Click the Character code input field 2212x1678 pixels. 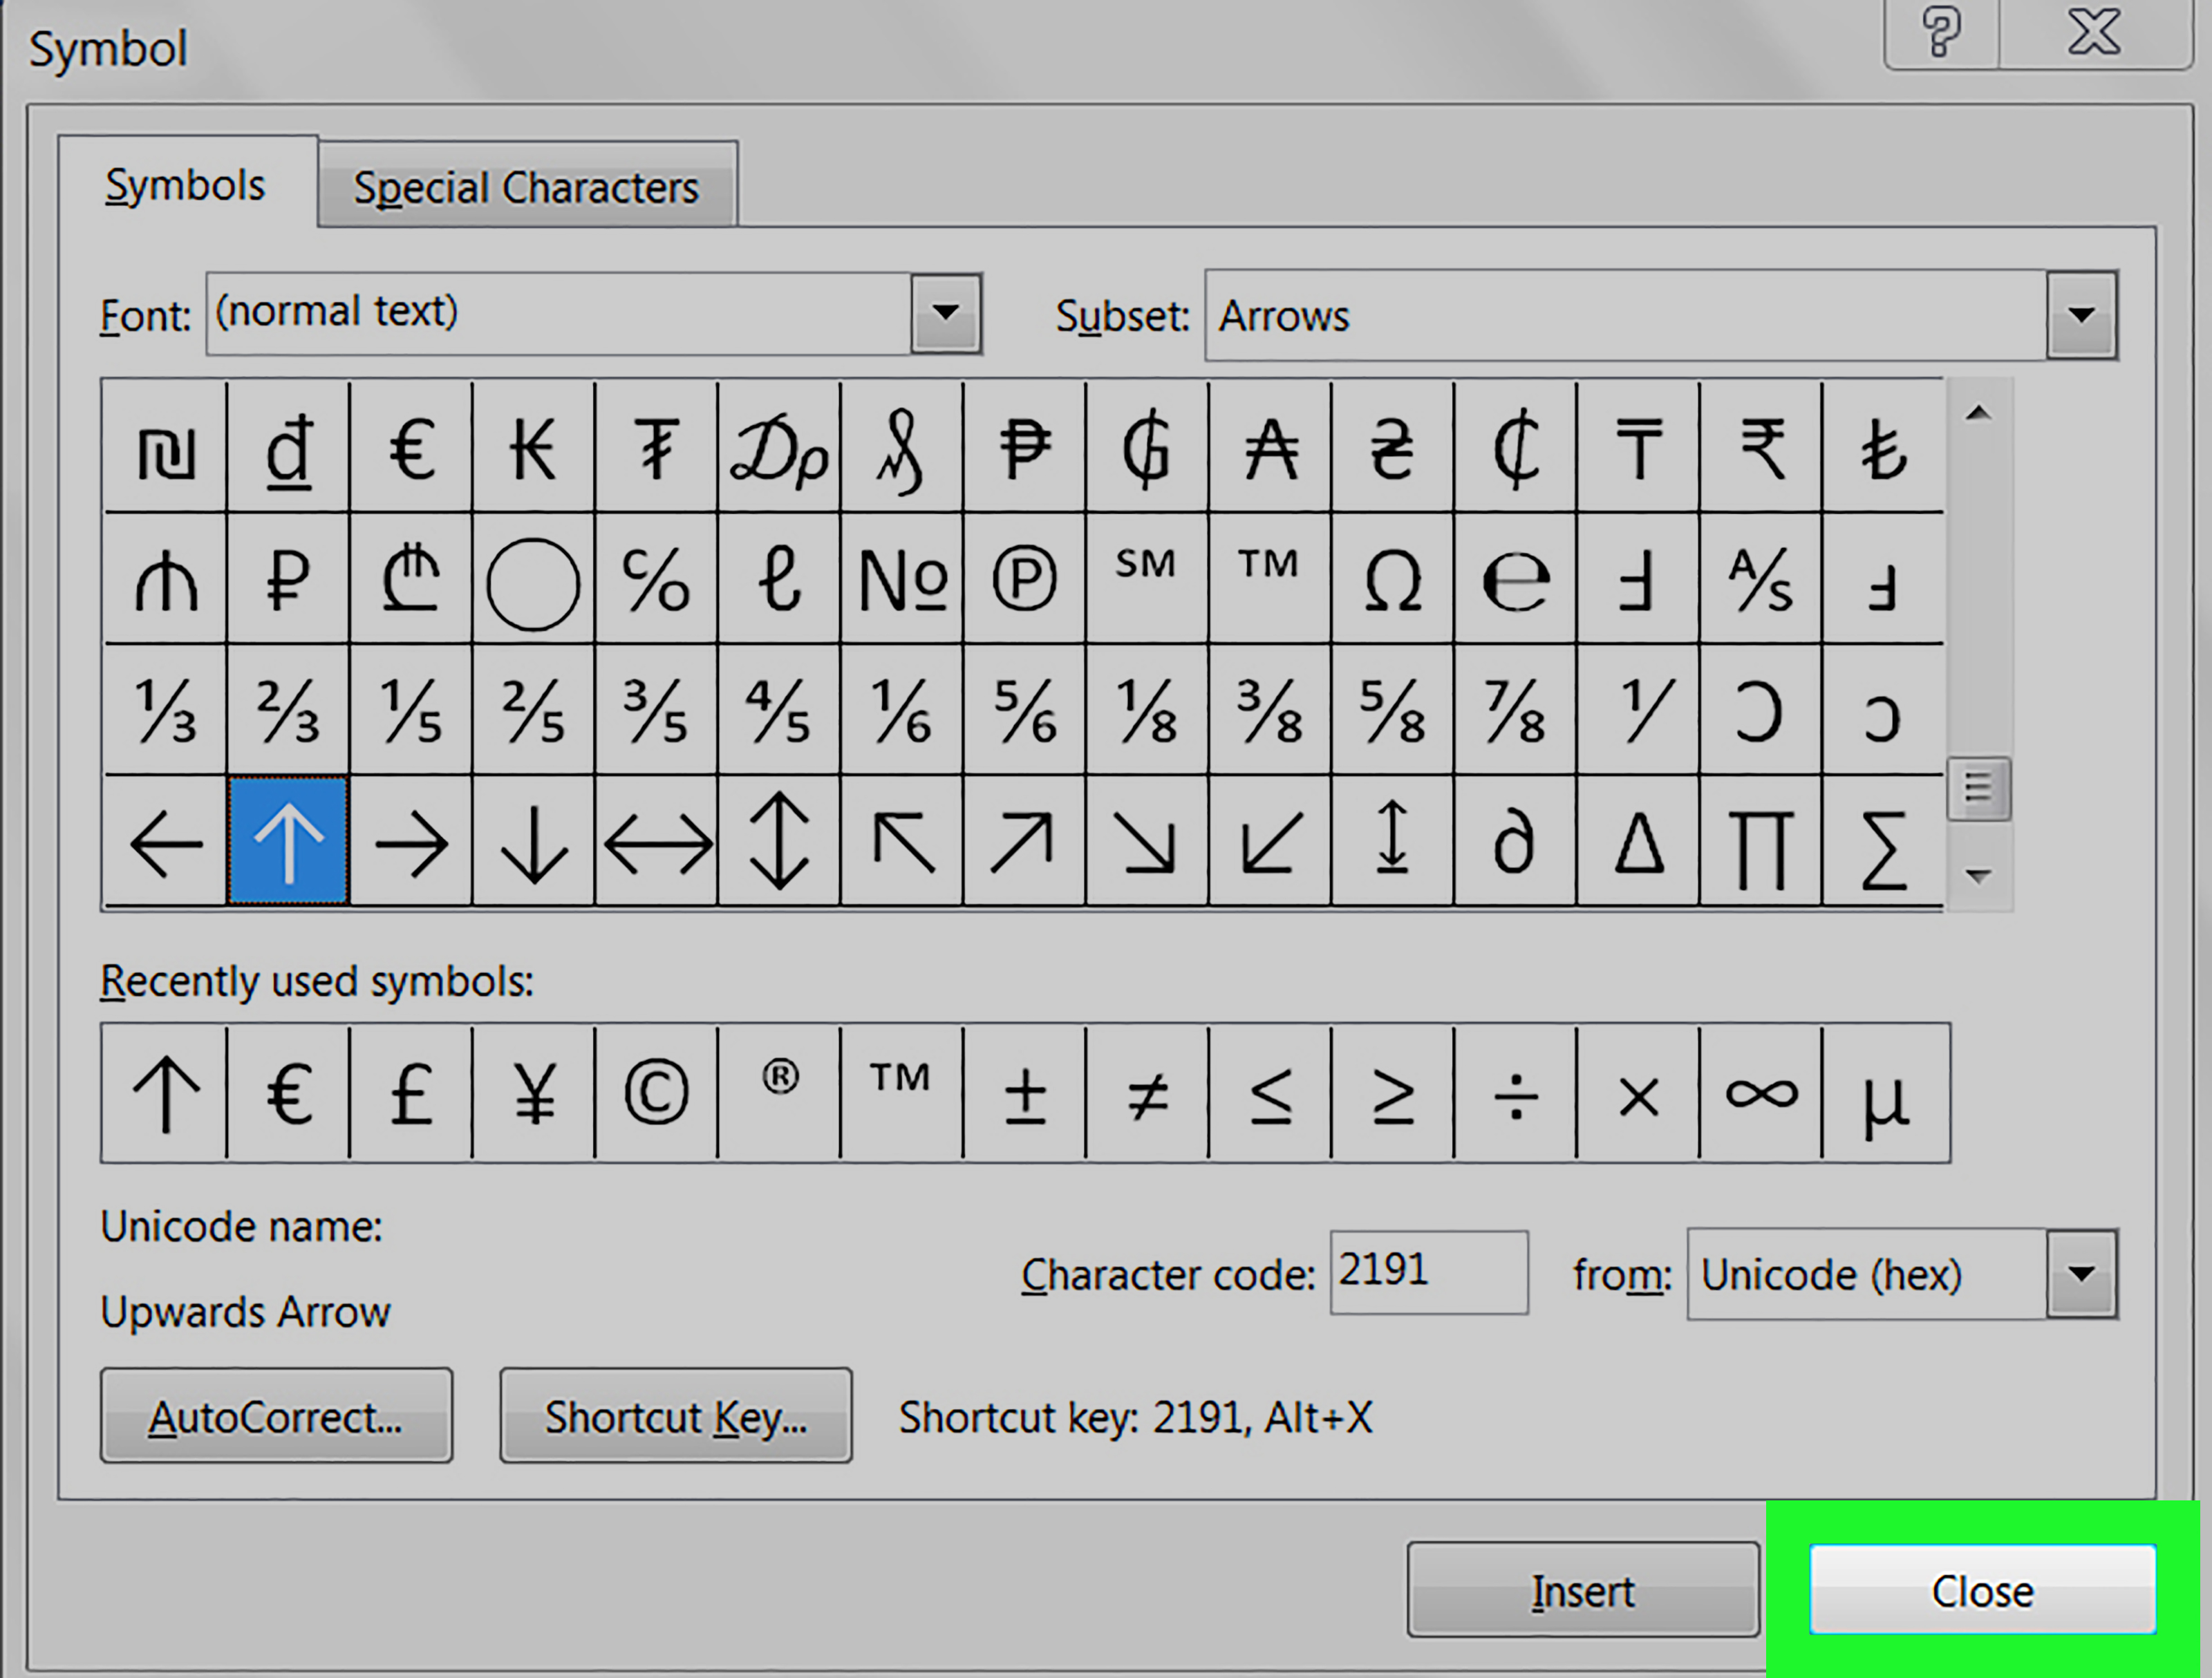click(x=1427, y=1272)
